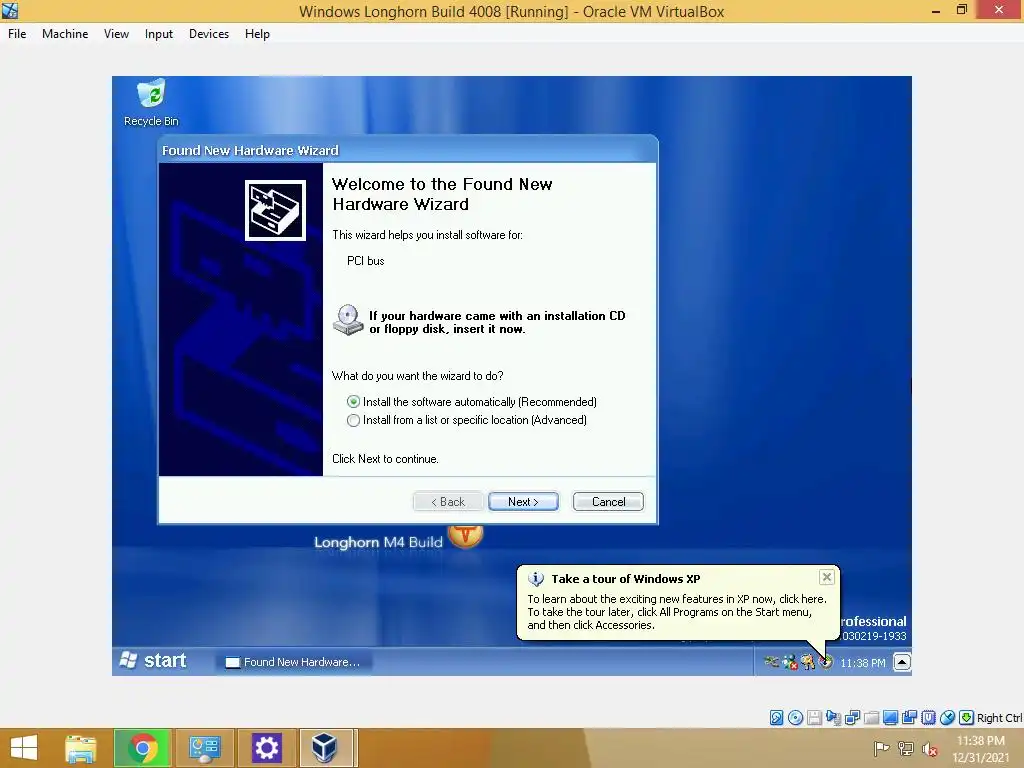This screenshot has height=768, width=1024.
Task: Open the View menu
Action: 116,34
